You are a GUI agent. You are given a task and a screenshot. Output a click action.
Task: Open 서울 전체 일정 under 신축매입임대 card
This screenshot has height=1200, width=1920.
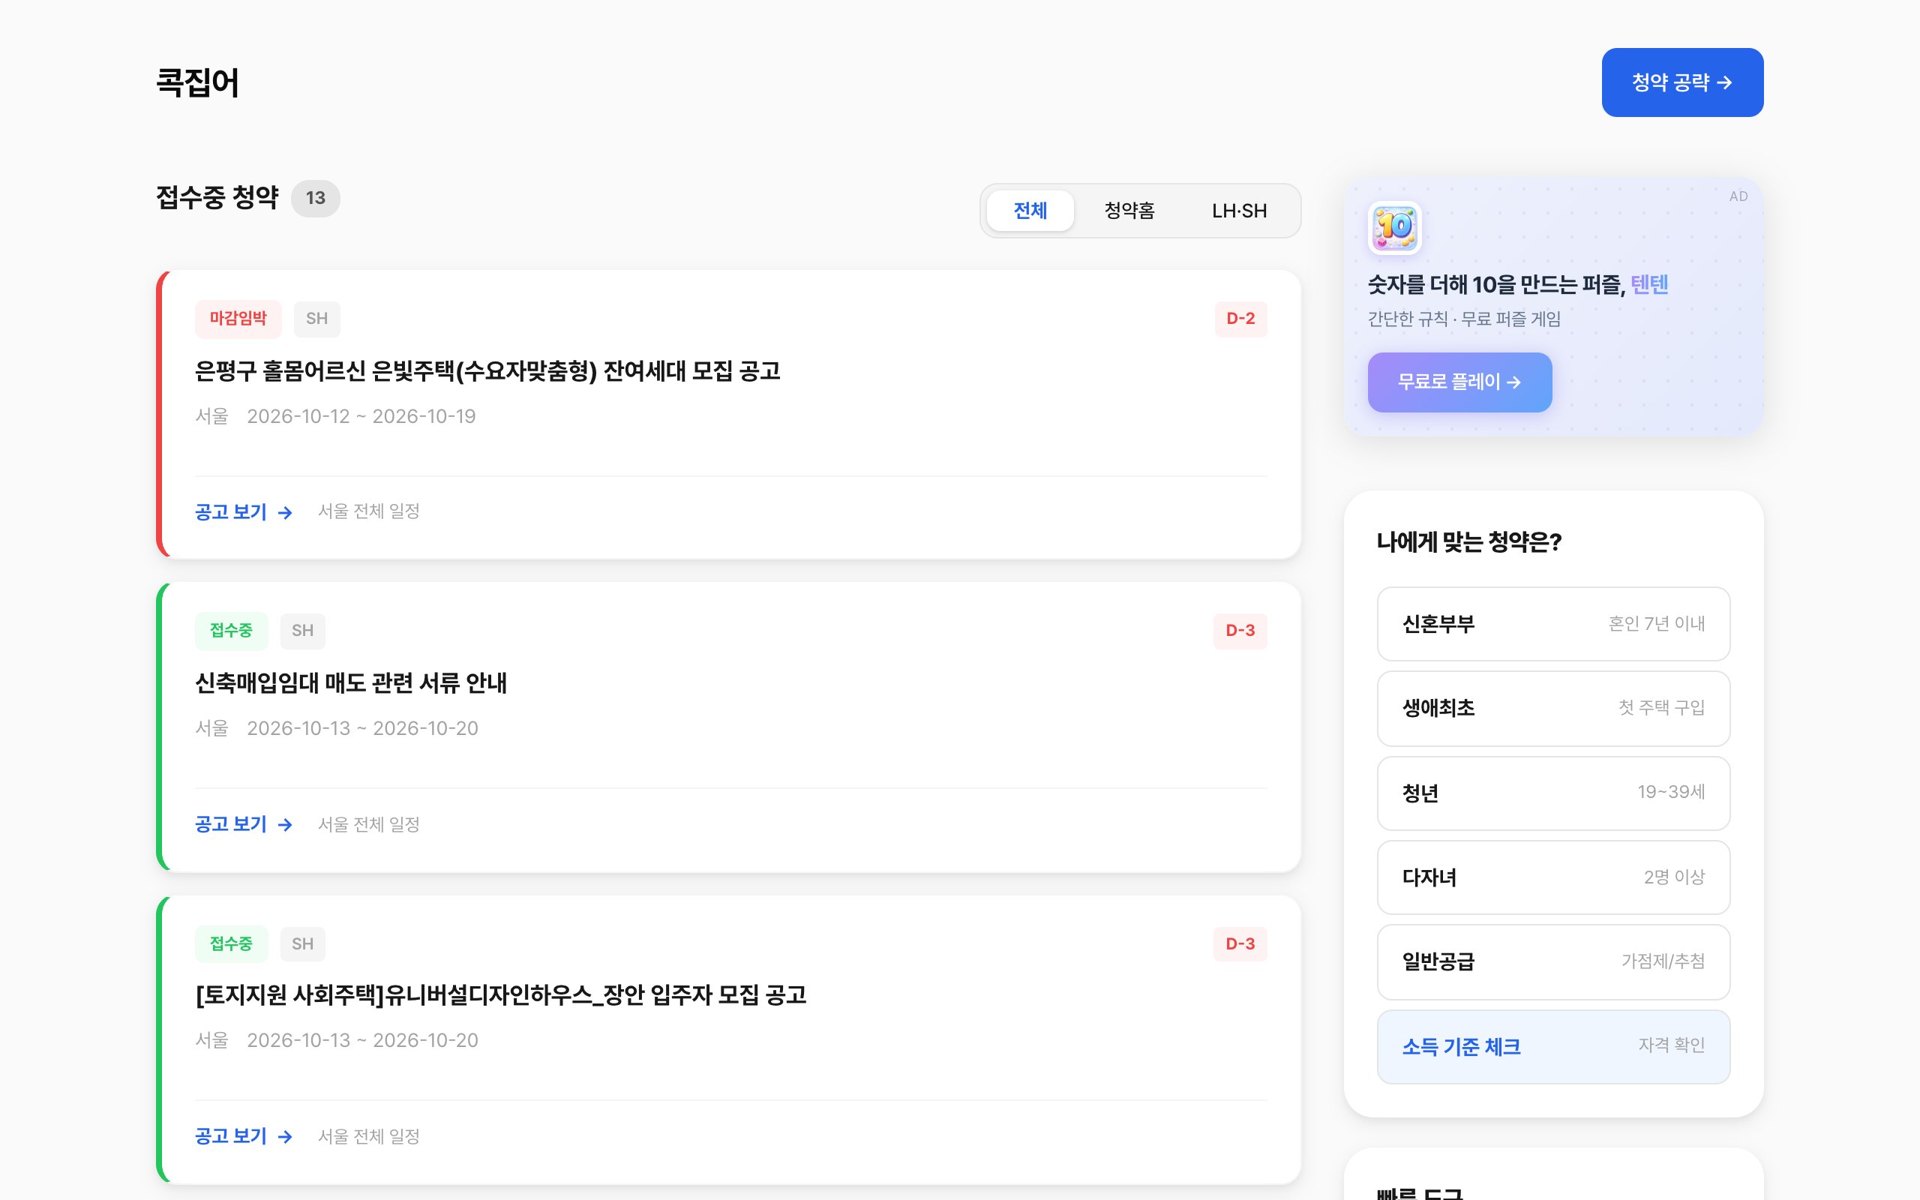[368, 824]
